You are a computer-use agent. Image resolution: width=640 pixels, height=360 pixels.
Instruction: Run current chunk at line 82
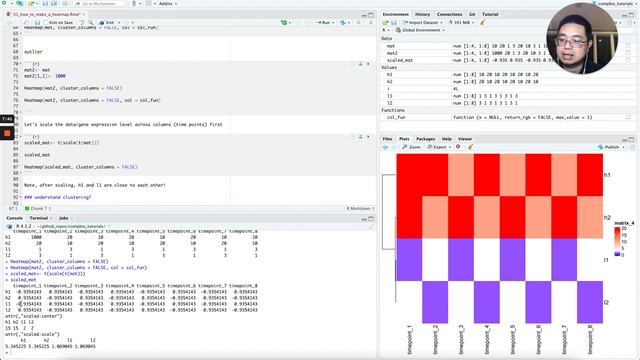click(x=368, y=137)
